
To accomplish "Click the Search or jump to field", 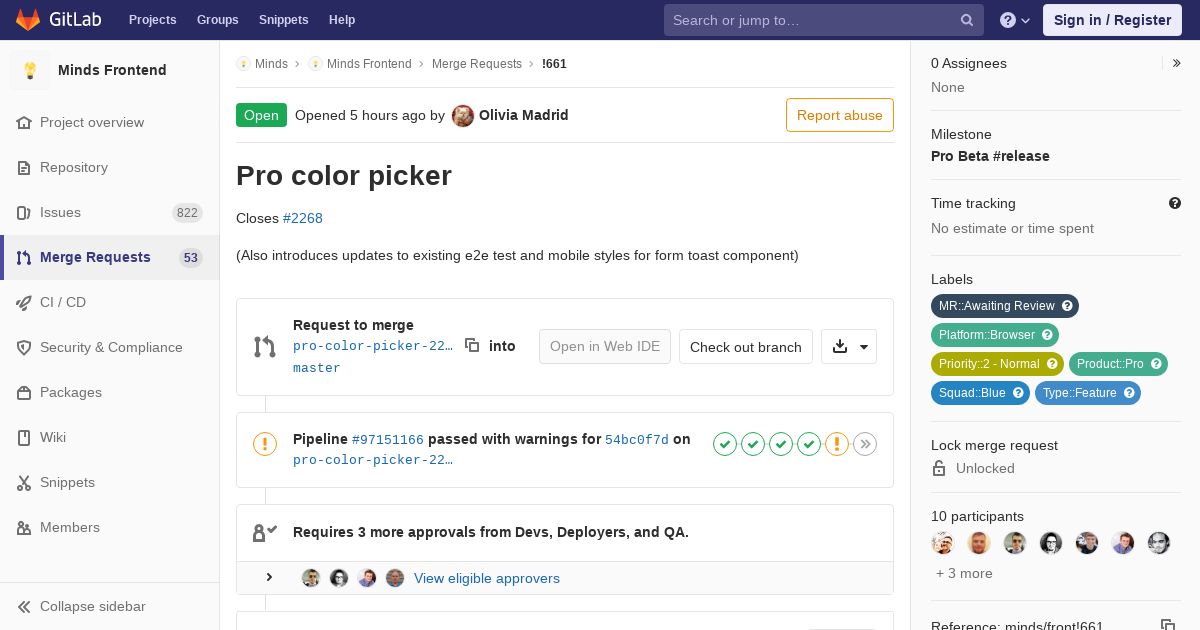I will tap(812, 20).
